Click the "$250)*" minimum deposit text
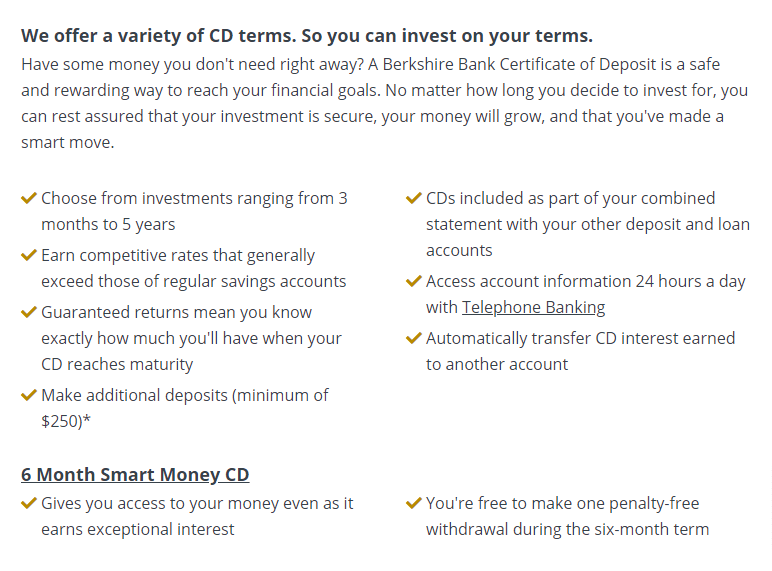This screenshot has height=571, width=772. (x=66, y=421)
